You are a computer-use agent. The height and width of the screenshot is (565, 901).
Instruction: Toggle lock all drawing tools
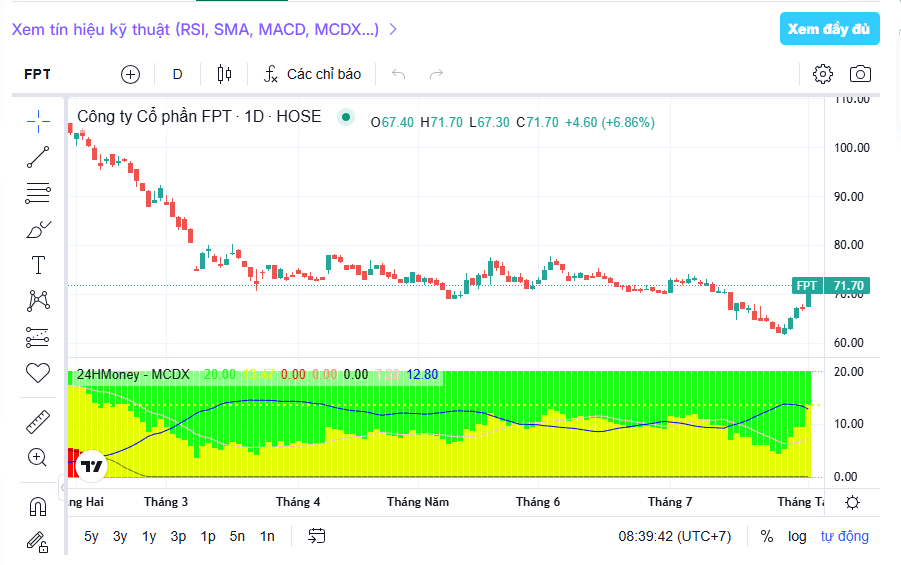pos(38,542)
